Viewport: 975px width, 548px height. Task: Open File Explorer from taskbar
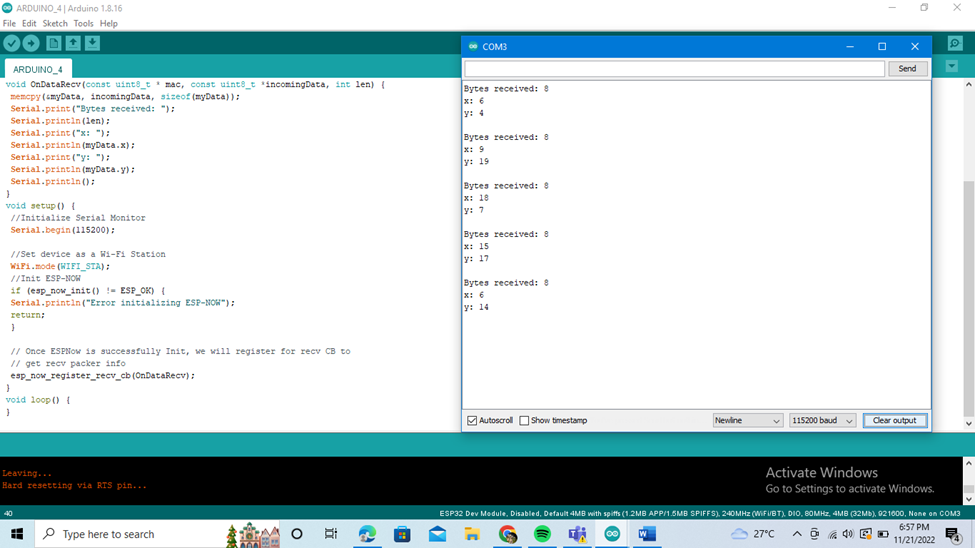(472, 534)
